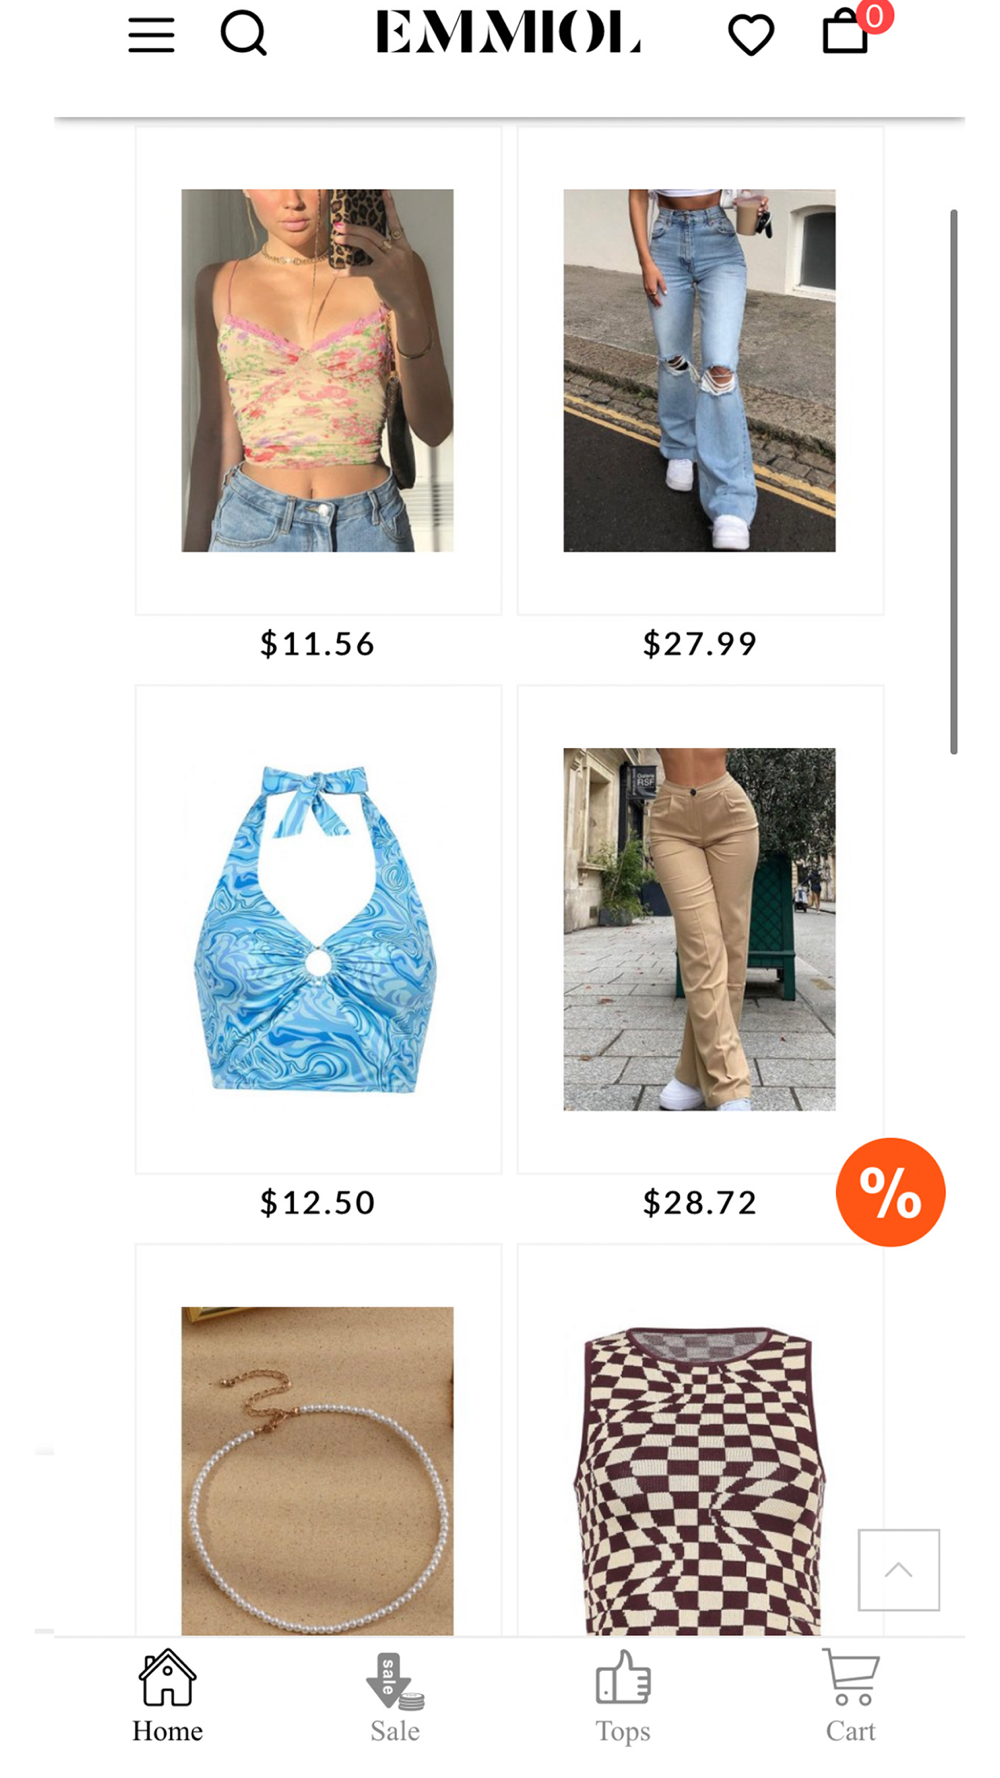The height and width of the screenshot is (1778, 1000).
Task: Open the ripped blue jeans product
Action: (x=699, y=370)
